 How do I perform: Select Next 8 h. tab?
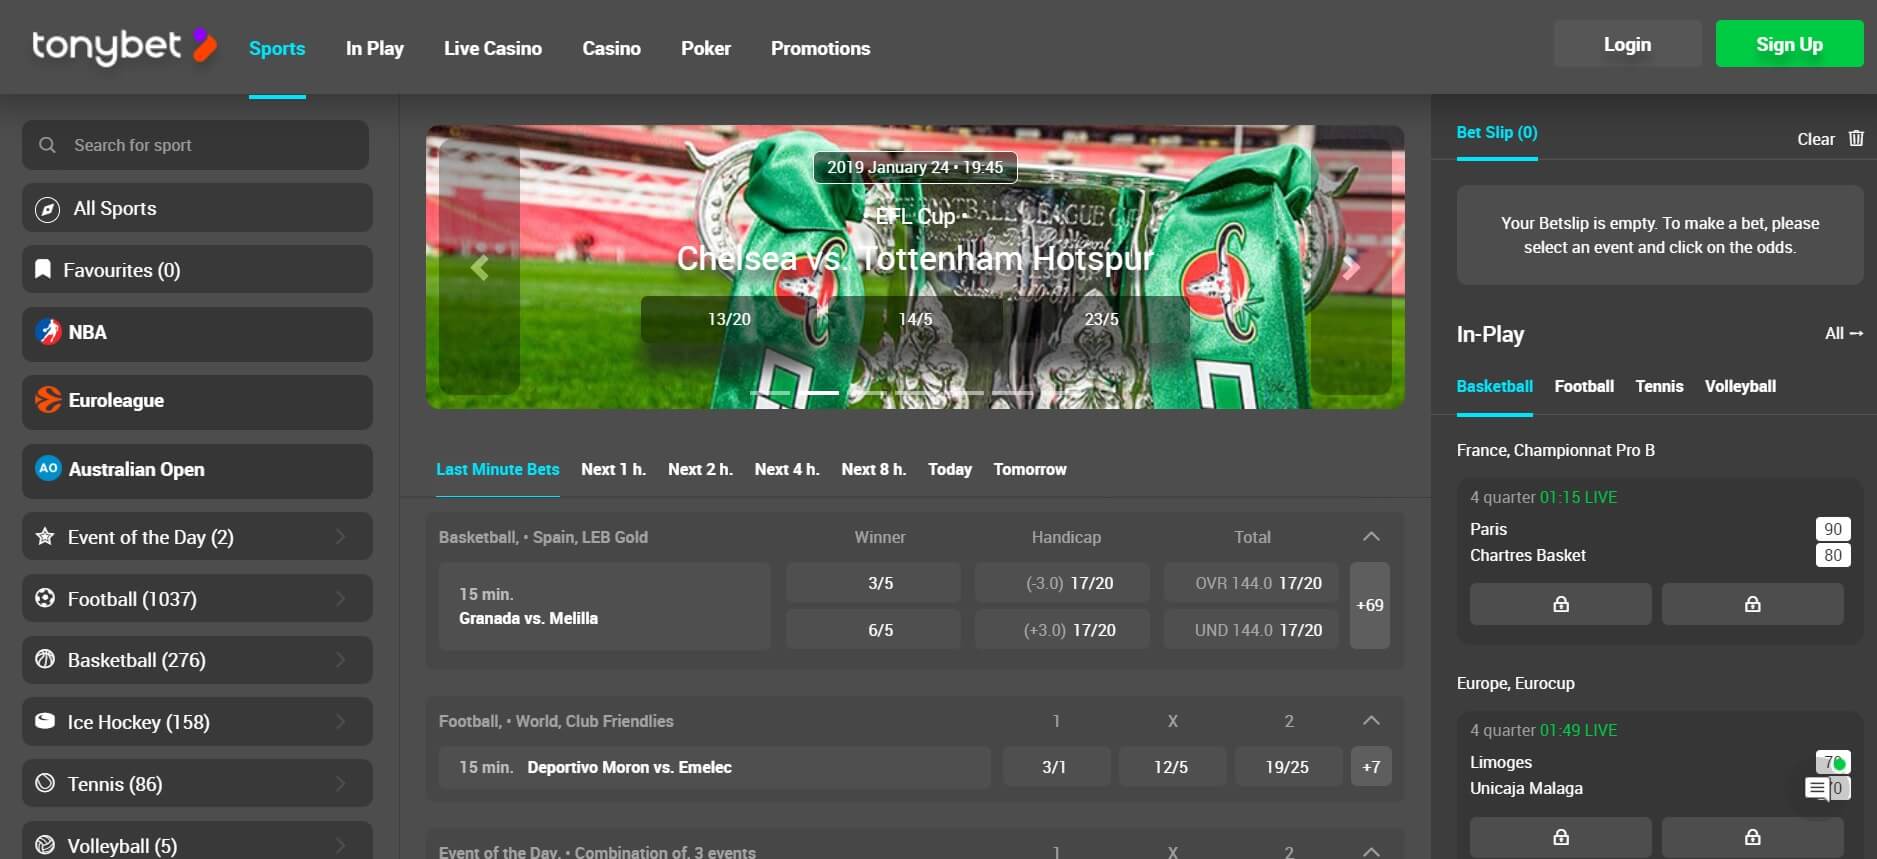[874, 469]
